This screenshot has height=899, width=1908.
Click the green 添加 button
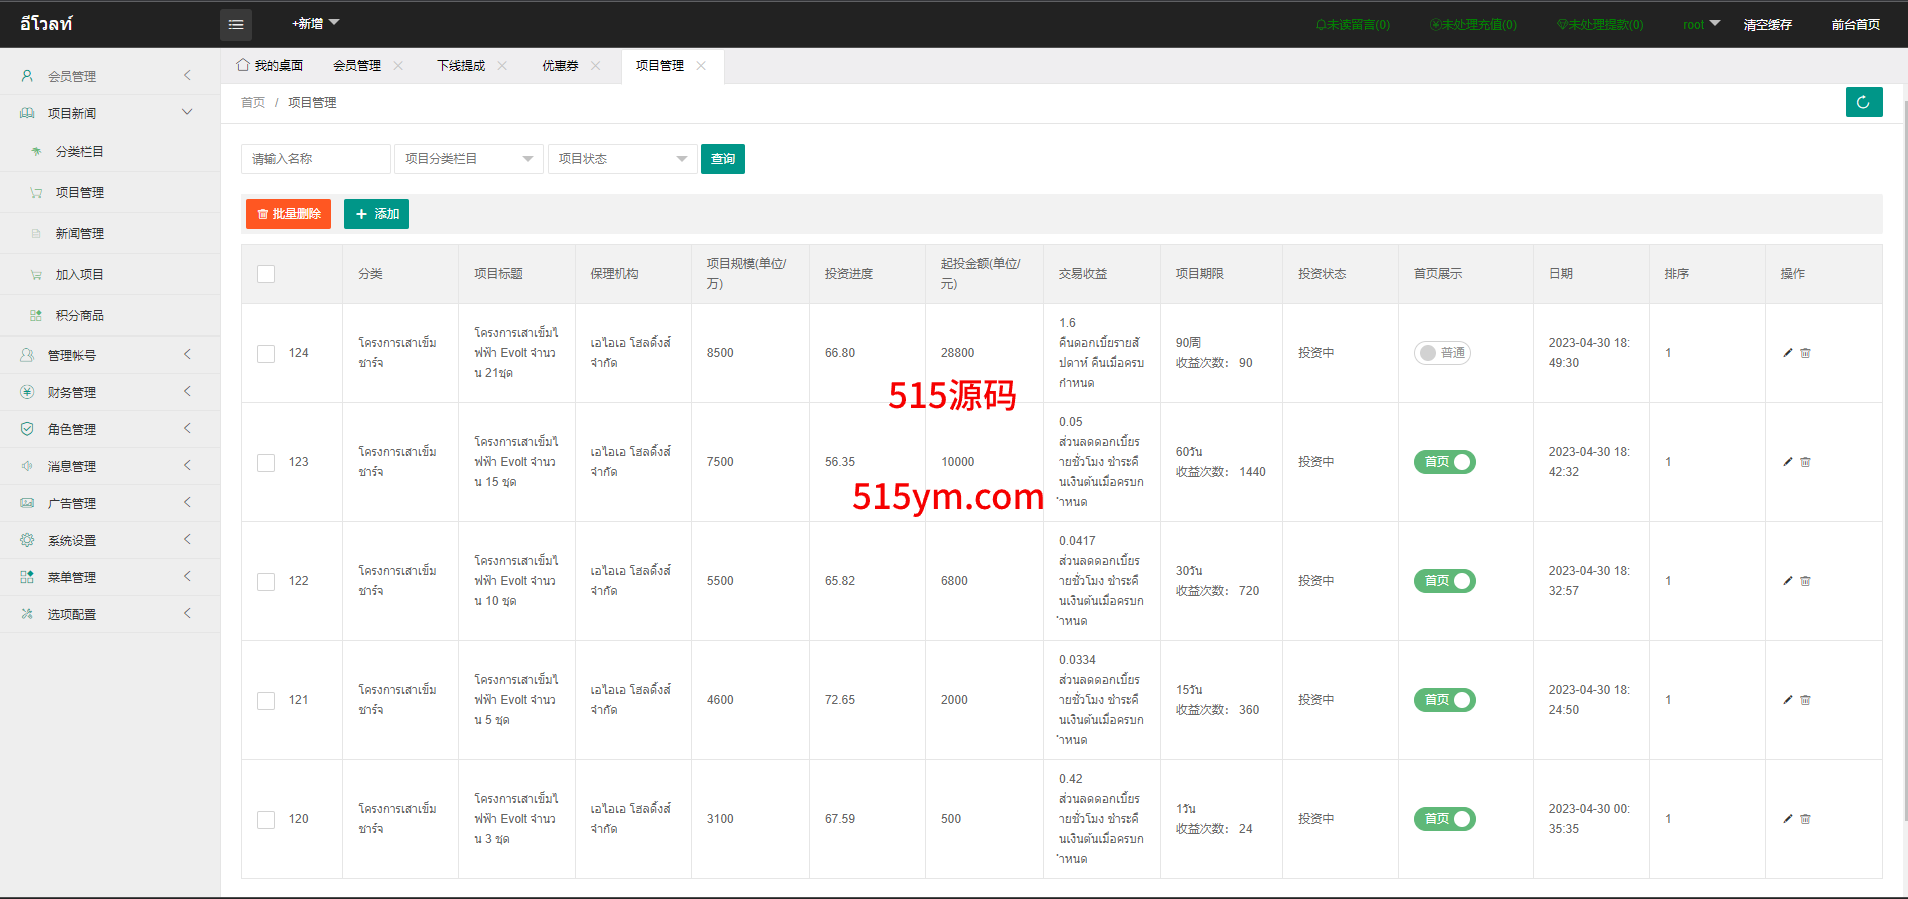376,214
